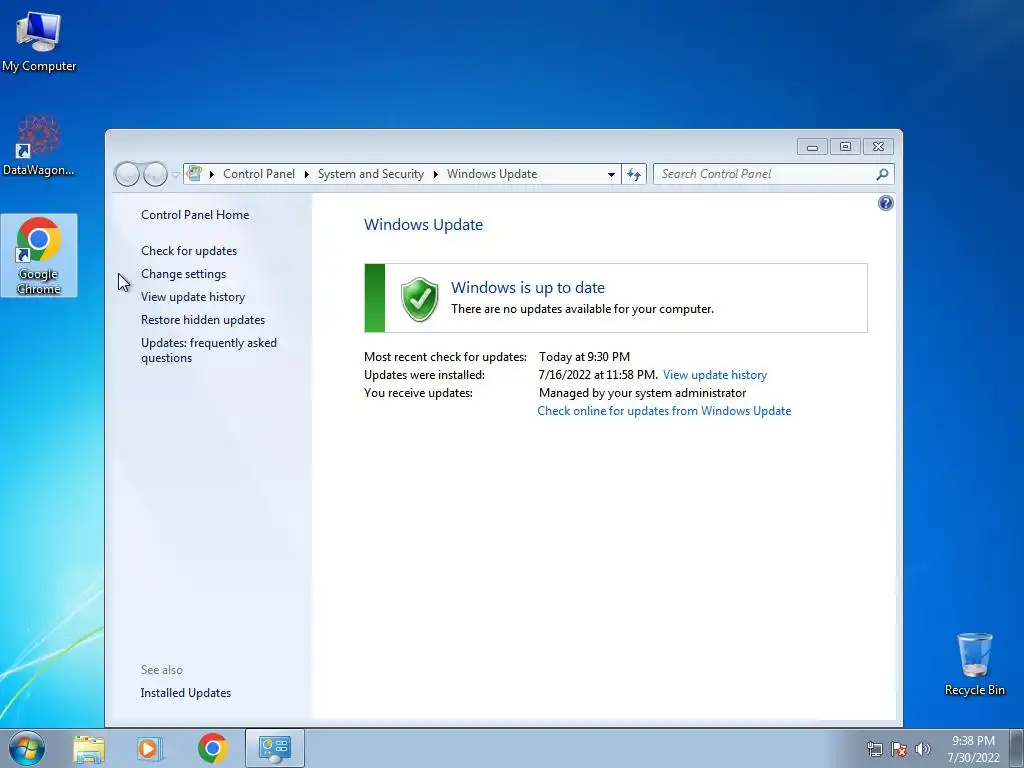The height and width of the screenshot is (768, 1024).
Task: Click Check for updates in sidebar
Action: click(189, 251)
